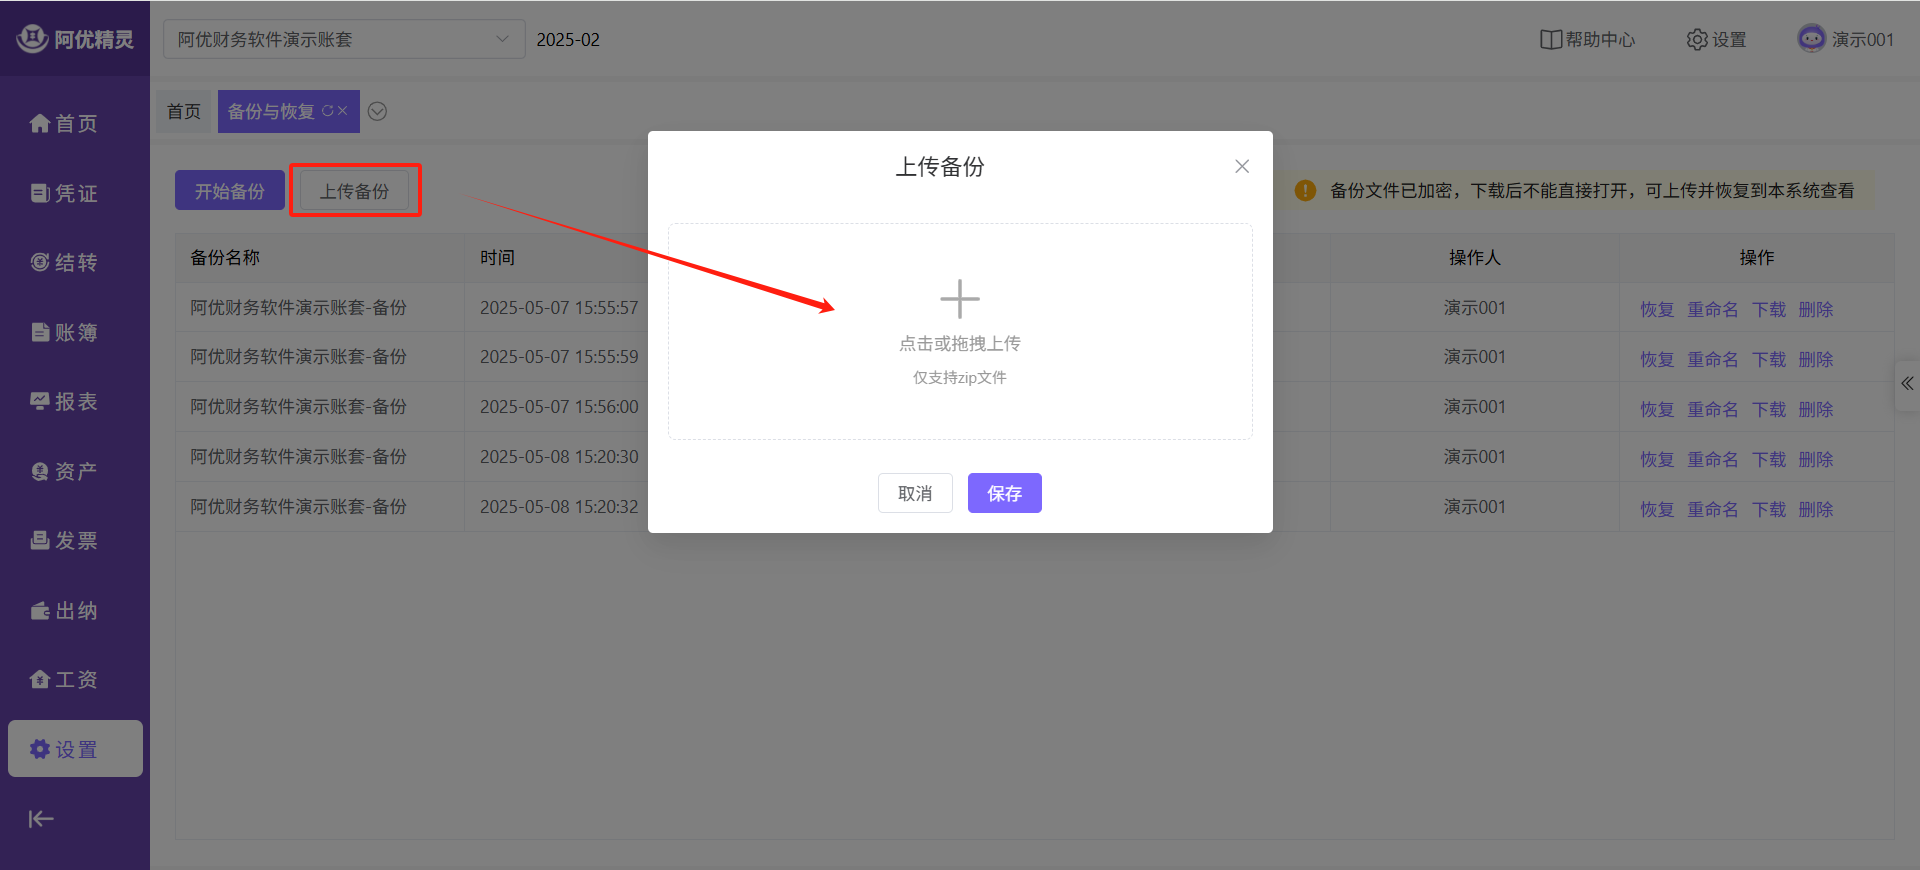Select the 备份与恢复 tab
The image size is (1920, 870).
pyautogui.click(x=271, y=112)
